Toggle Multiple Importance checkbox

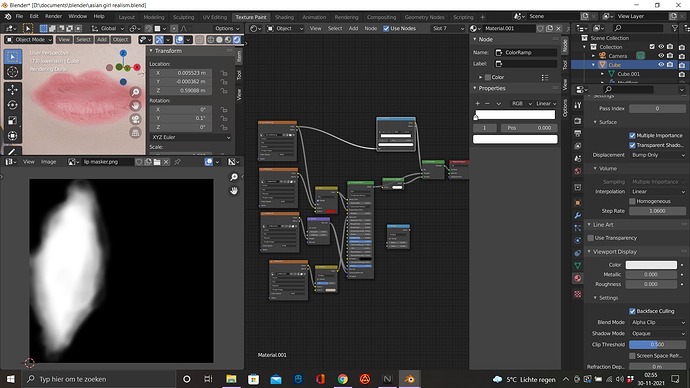[632, 135]
